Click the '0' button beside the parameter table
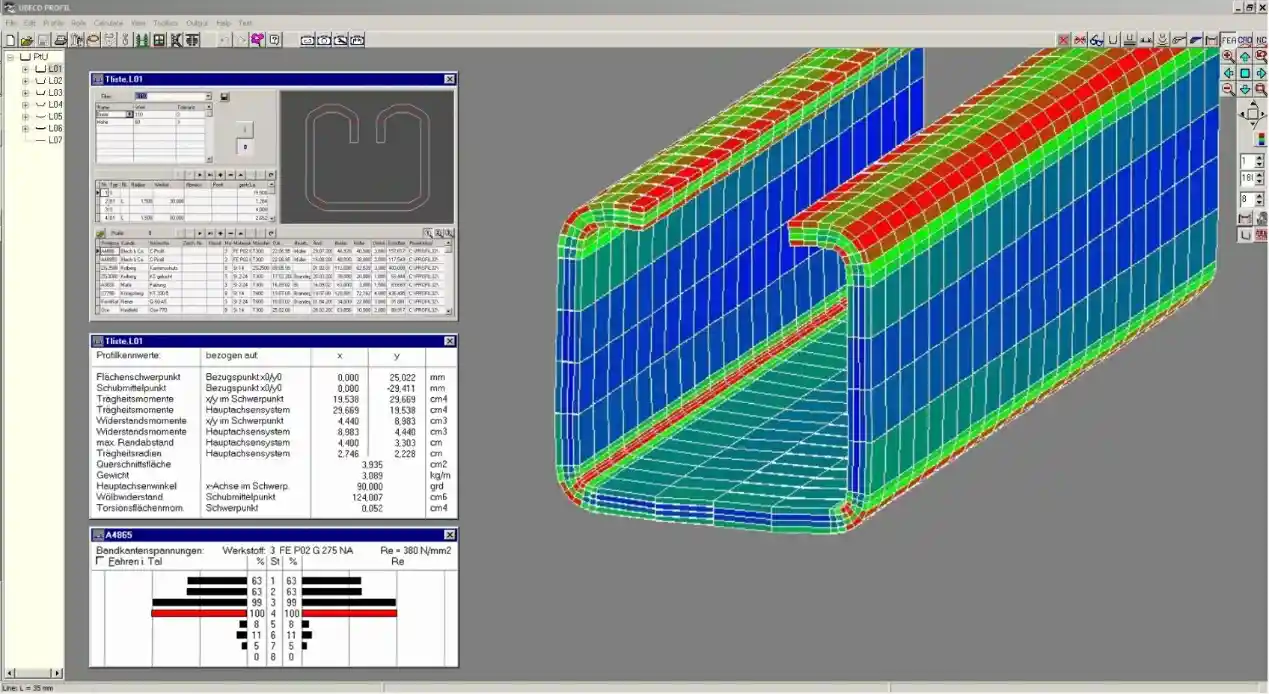This screenshot has width=1269, height=694. tap(244, 147)
